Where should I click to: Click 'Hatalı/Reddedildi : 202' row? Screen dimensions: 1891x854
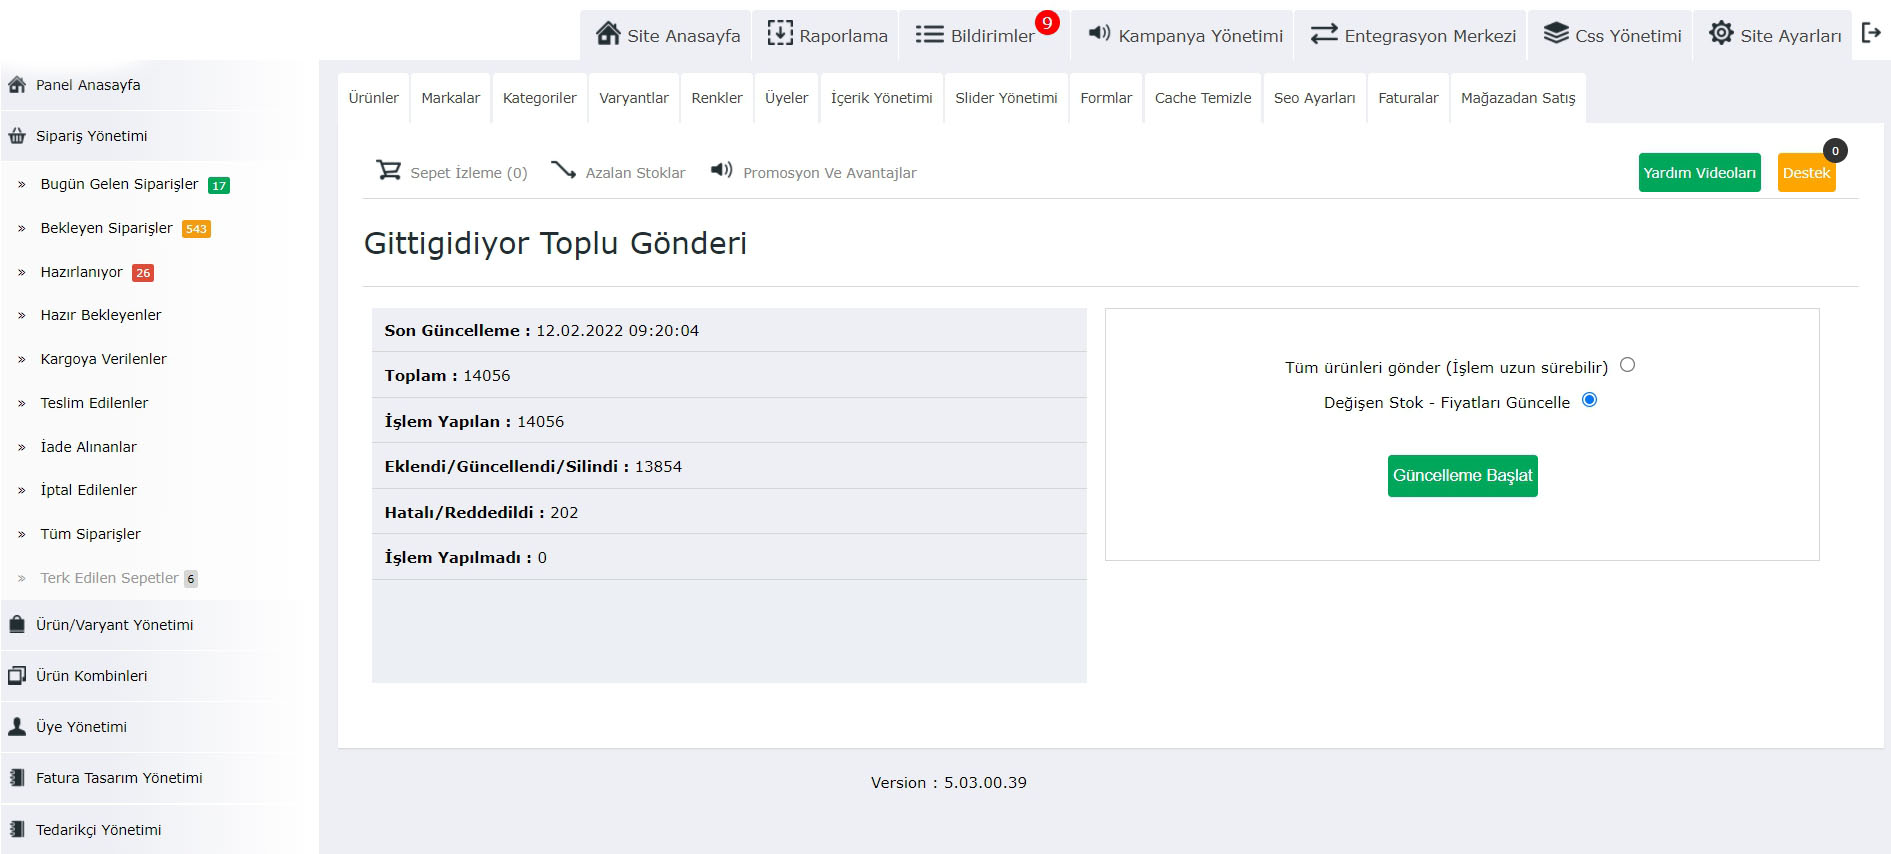coord(729,512)
